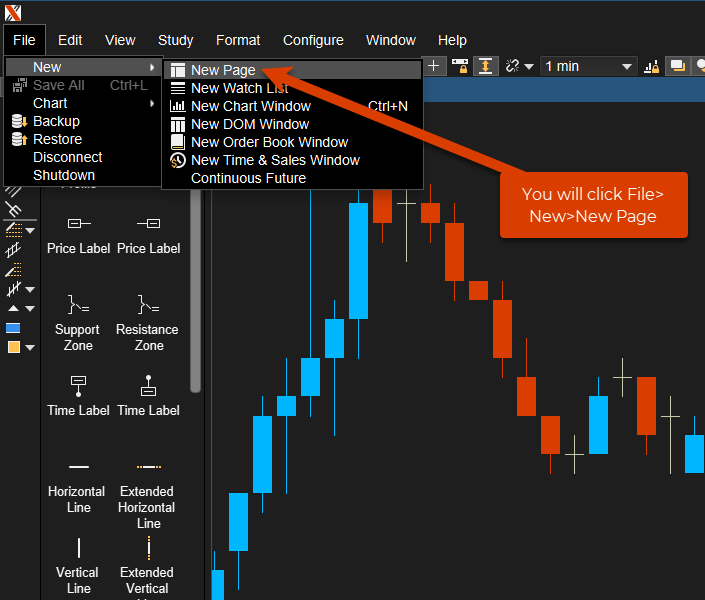Click the blue chart title bar
Viewport: 705px width, 600px height.
[x=564, y=90]
